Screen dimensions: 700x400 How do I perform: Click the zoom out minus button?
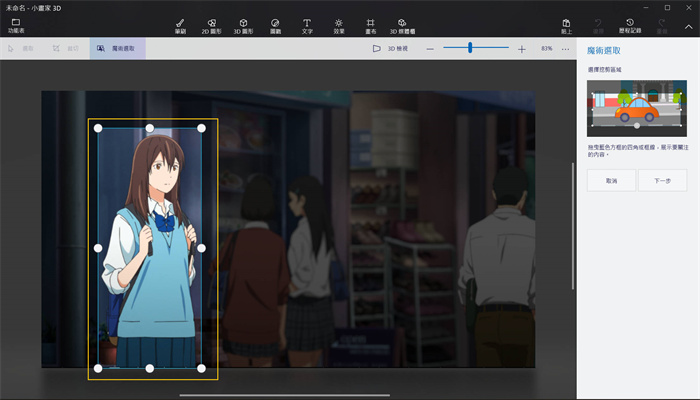point(430,48)
